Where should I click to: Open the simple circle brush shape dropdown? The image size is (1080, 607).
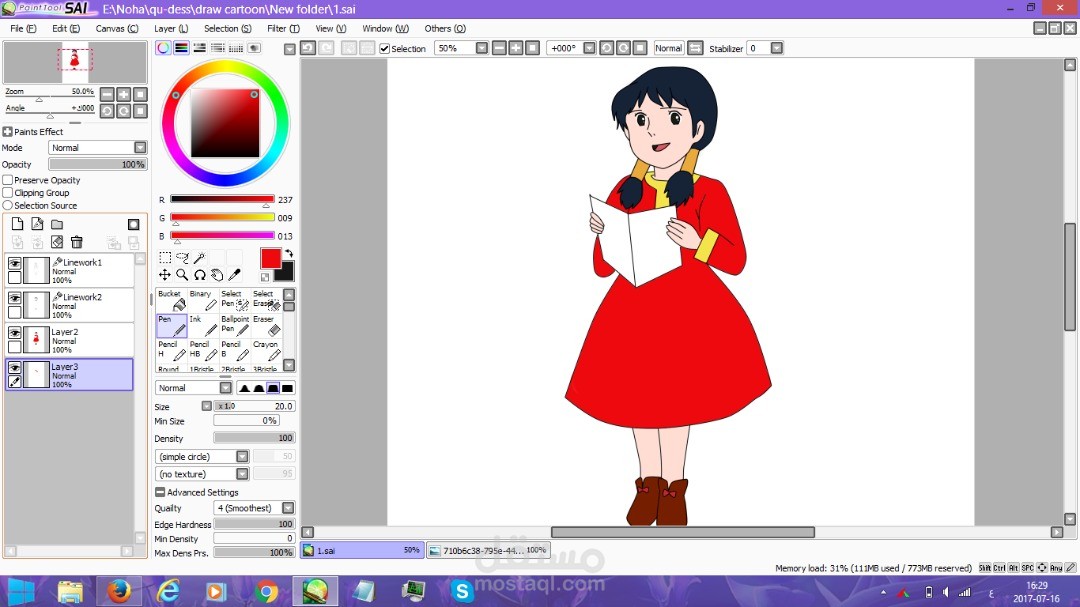click(242, 456)
